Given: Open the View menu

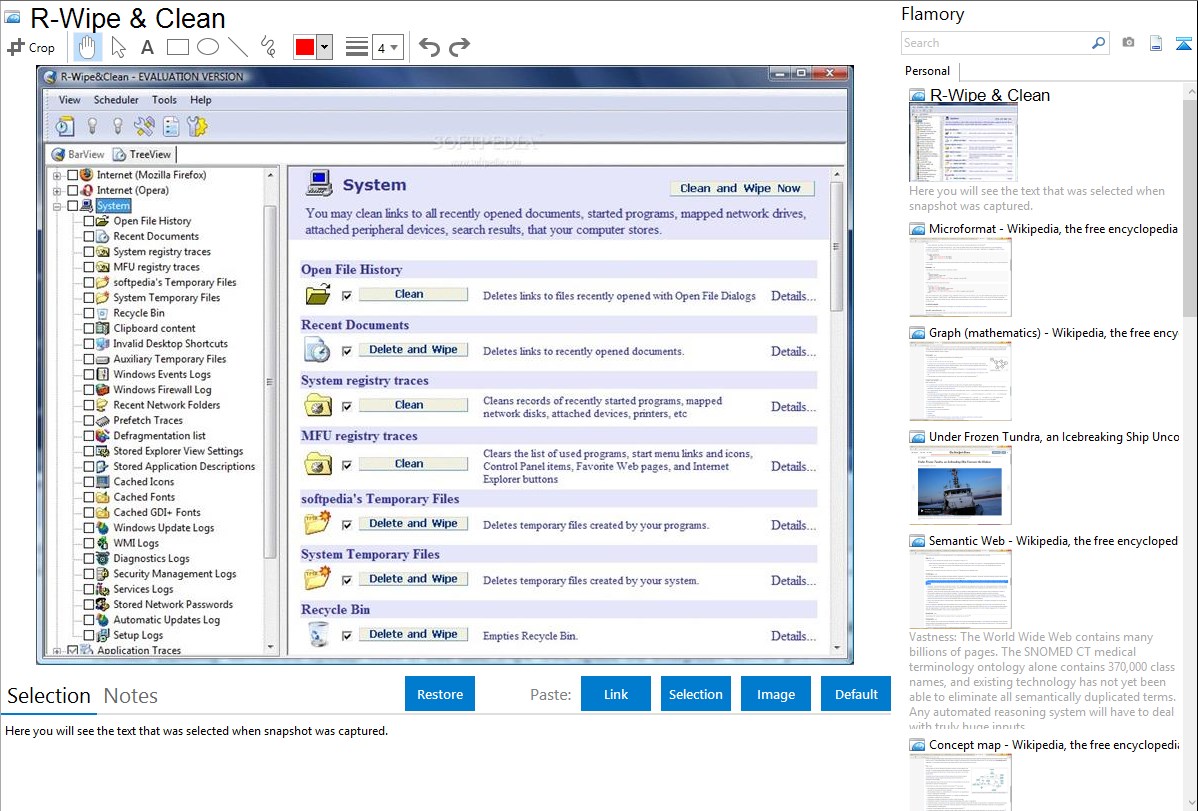Looking at the screenshot, I should click(x=70, y=99).
